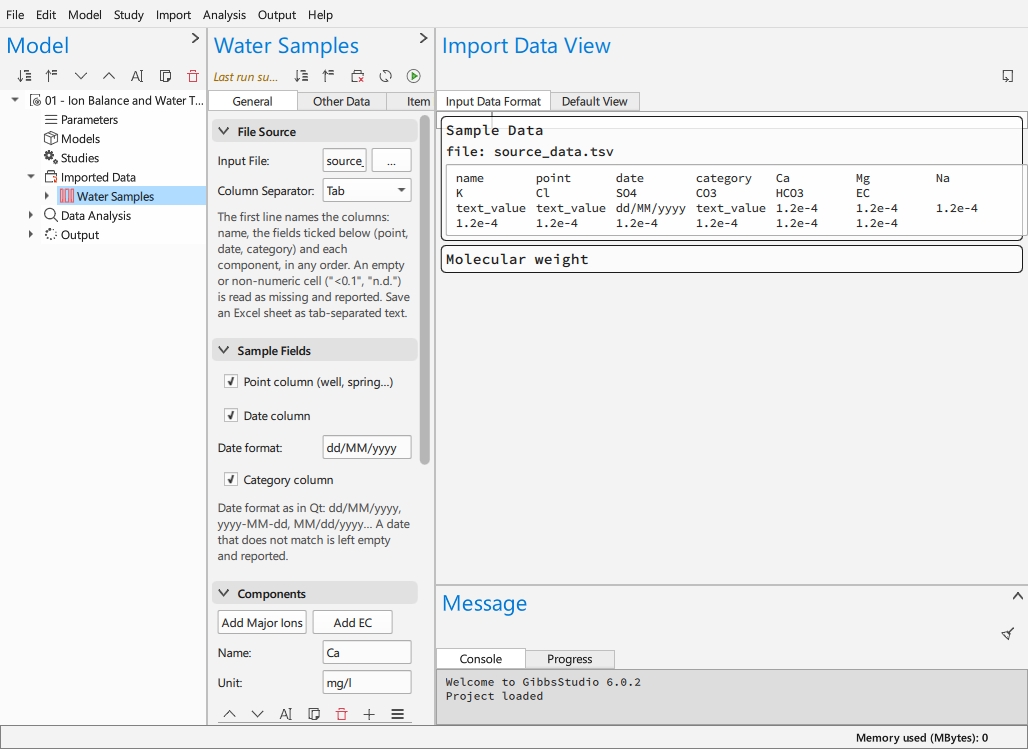Screen dimensions: 1028x749
Task: Open the component list menu icon
Action: pos(397,714)
